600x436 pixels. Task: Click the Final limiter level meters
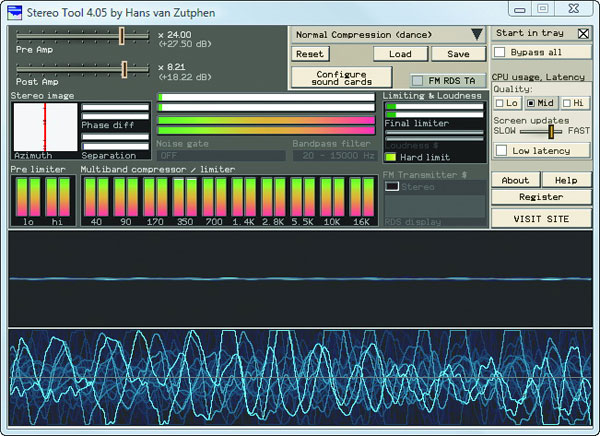tap(435, 111)
